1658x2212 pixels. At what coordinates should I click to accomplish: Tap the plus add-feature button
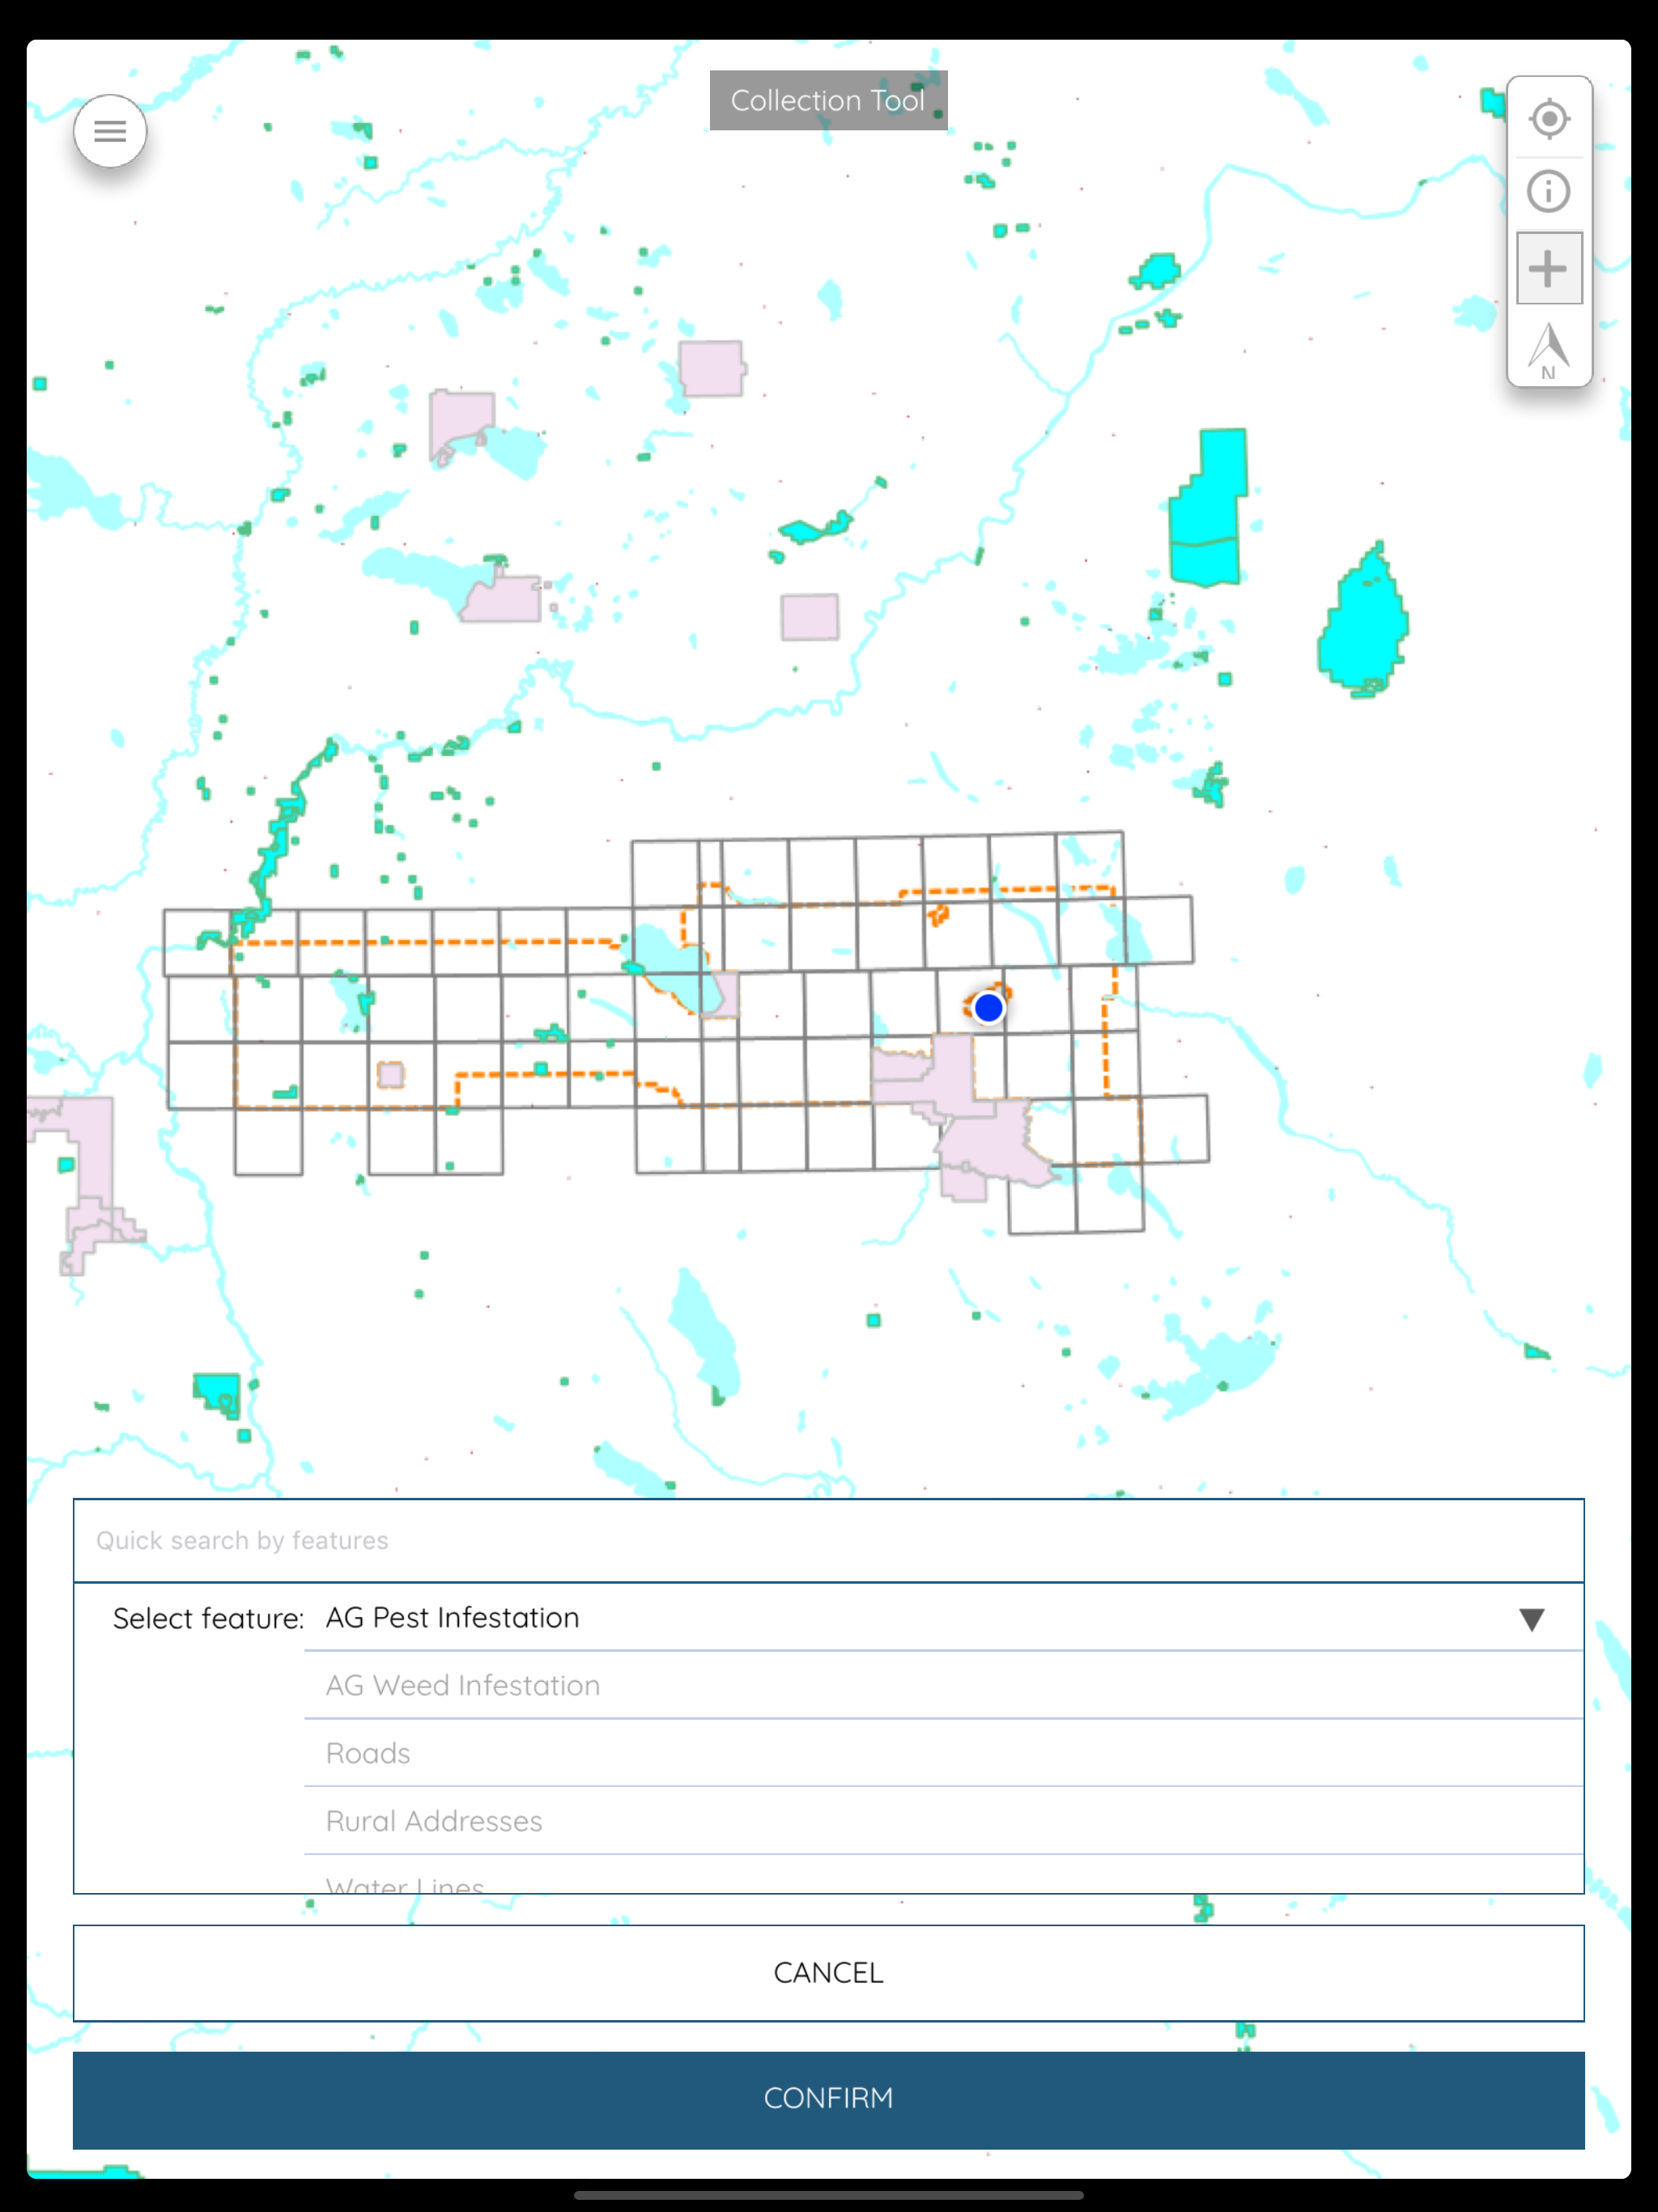point(1549,268)
